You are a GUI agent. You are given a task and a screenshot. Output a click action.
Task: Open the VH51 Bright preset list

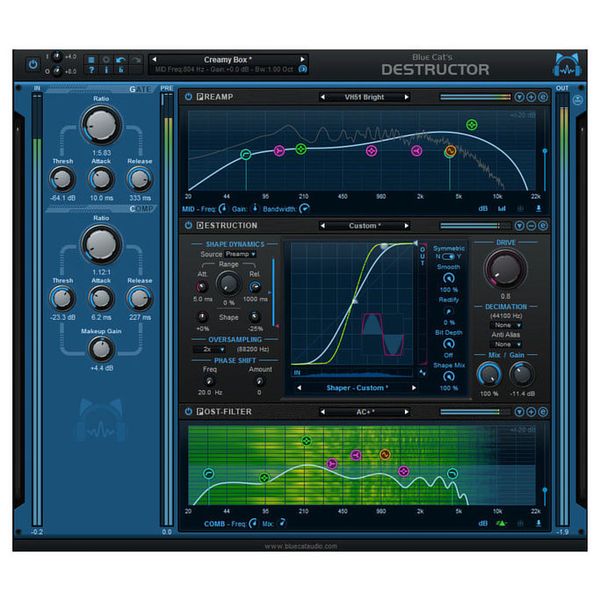point(364,97)
